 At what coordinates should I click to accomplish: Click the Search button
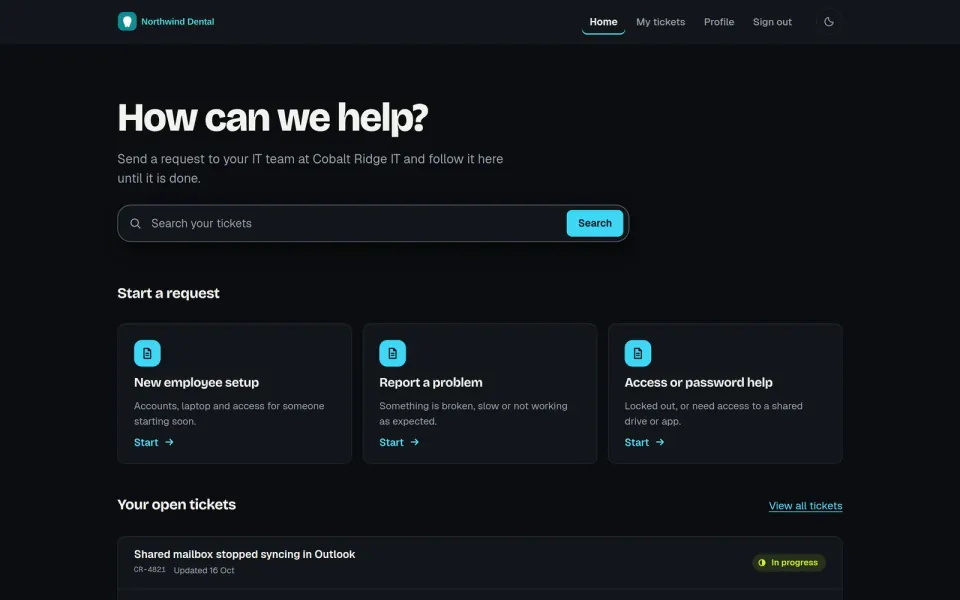(x=594, y=223)
